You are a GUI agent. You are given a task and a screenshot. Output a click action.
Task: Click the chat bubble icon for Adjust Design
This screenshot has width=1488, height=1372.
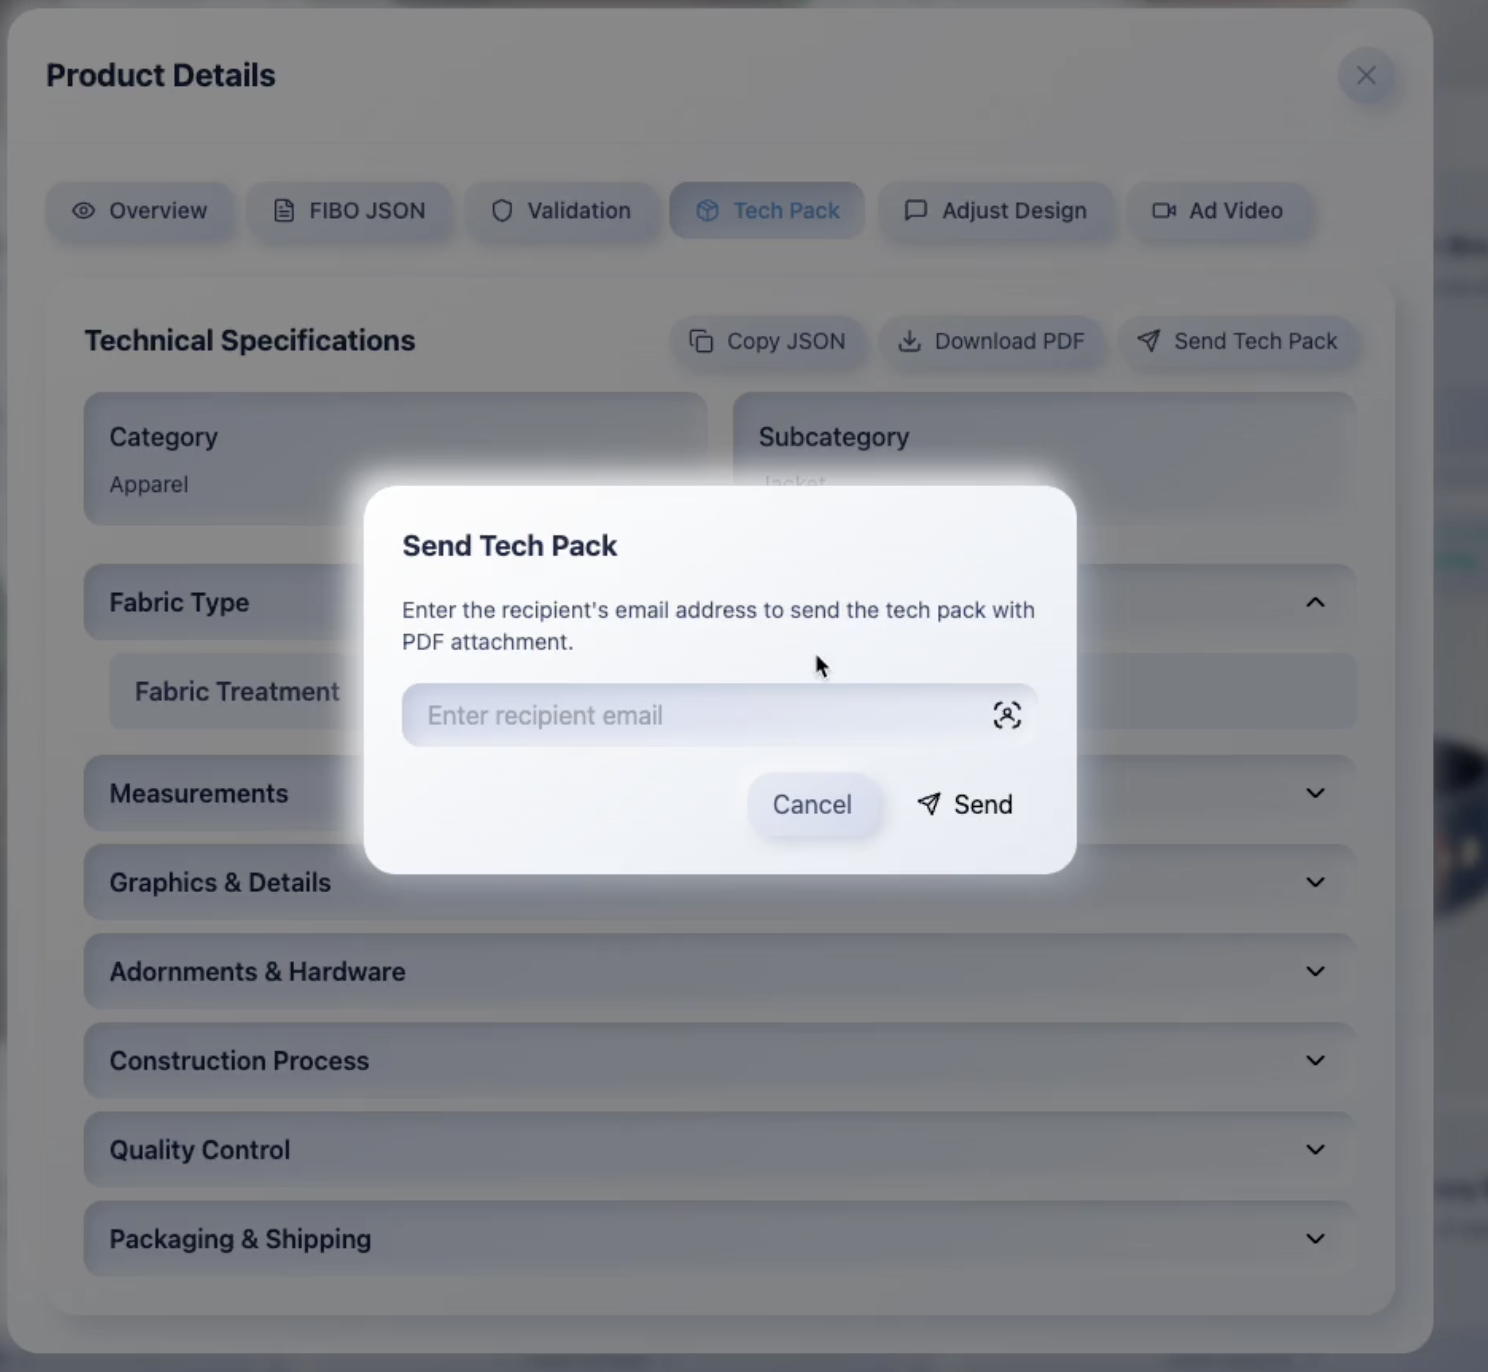(916, 211)
